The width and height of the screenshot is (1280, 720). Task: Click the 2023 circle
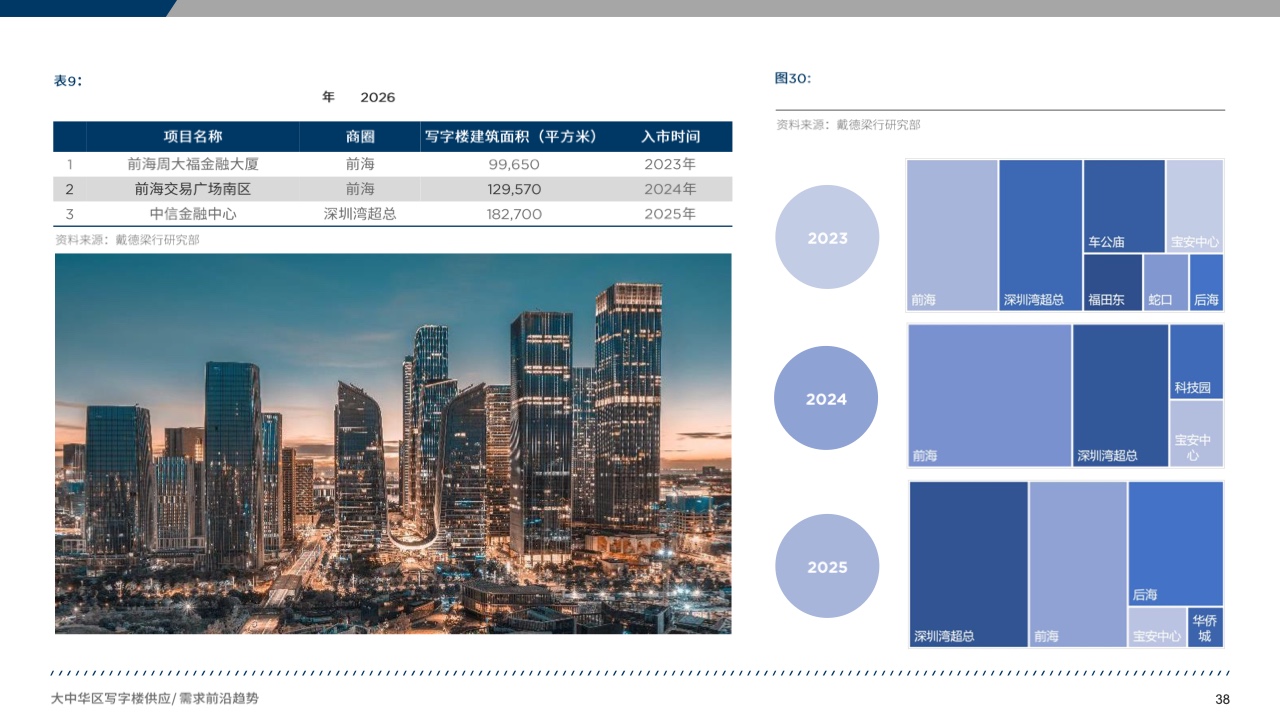pos(827,238)
